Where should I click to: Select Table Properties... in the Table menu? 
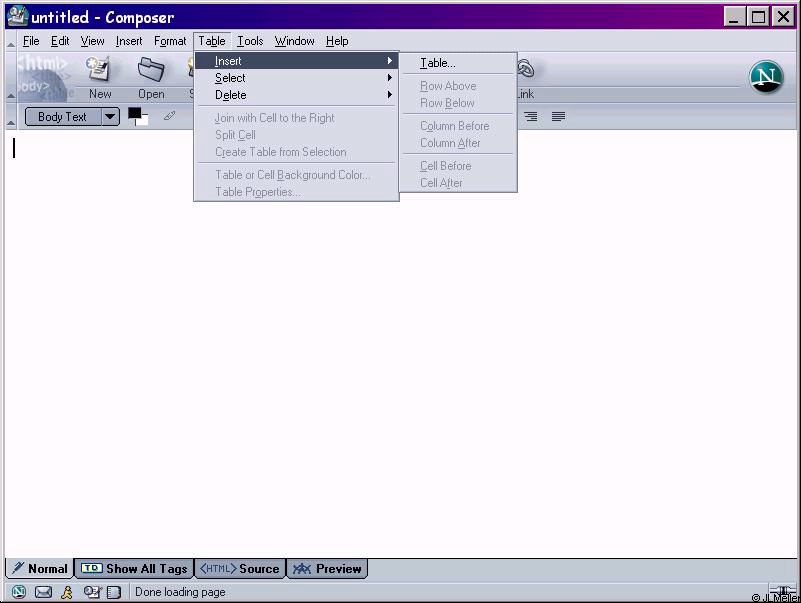296,192
